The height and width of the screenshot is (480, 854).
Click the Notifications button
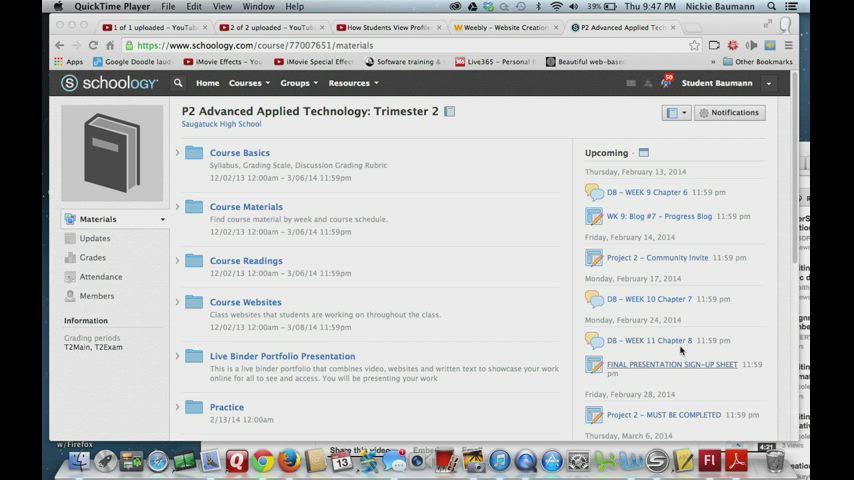coord(729,113)
